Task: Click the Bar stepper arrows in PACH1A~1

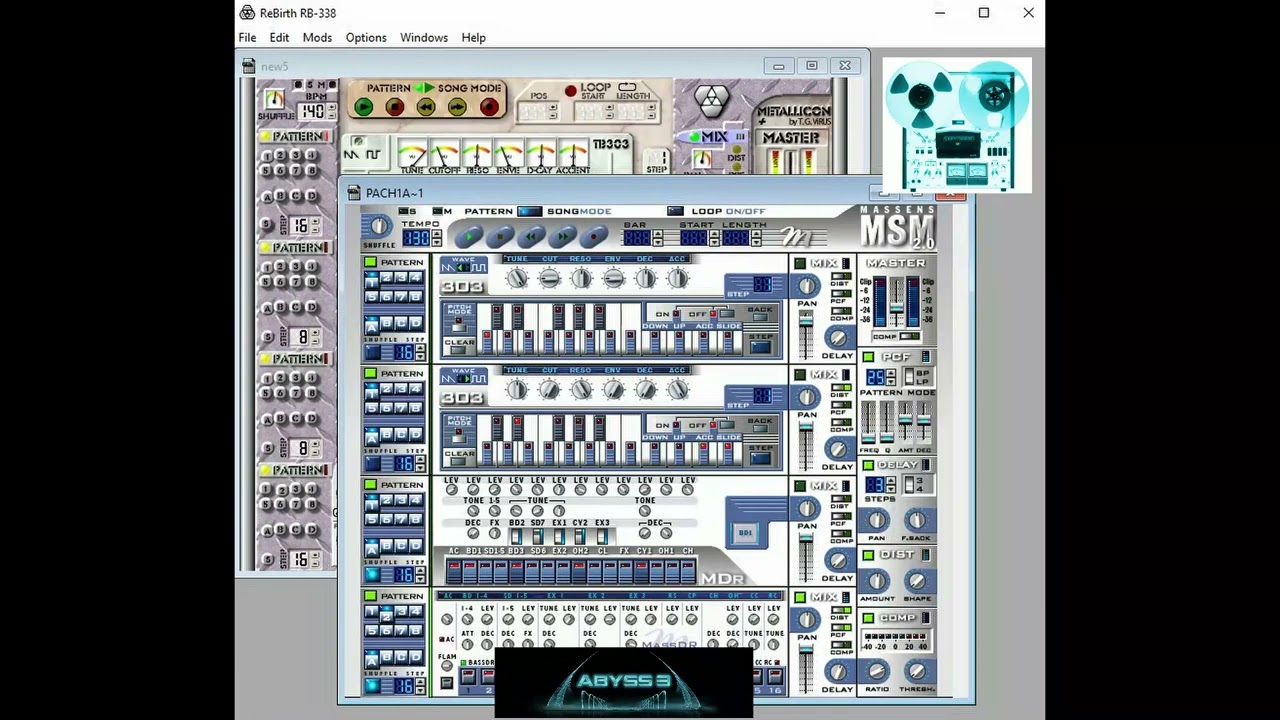Action: 657,238
